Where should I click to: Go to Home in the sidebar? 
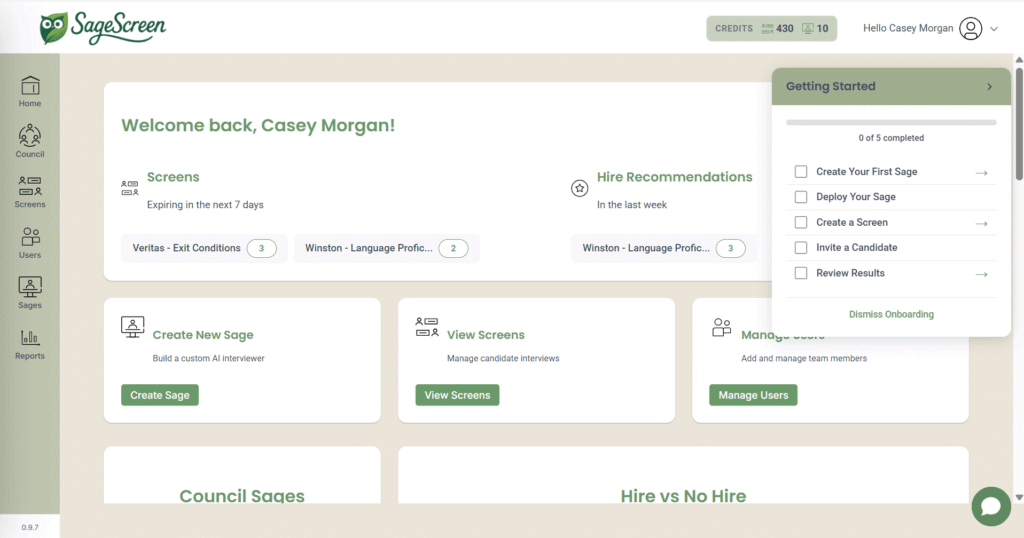click(x=30, y=91)
